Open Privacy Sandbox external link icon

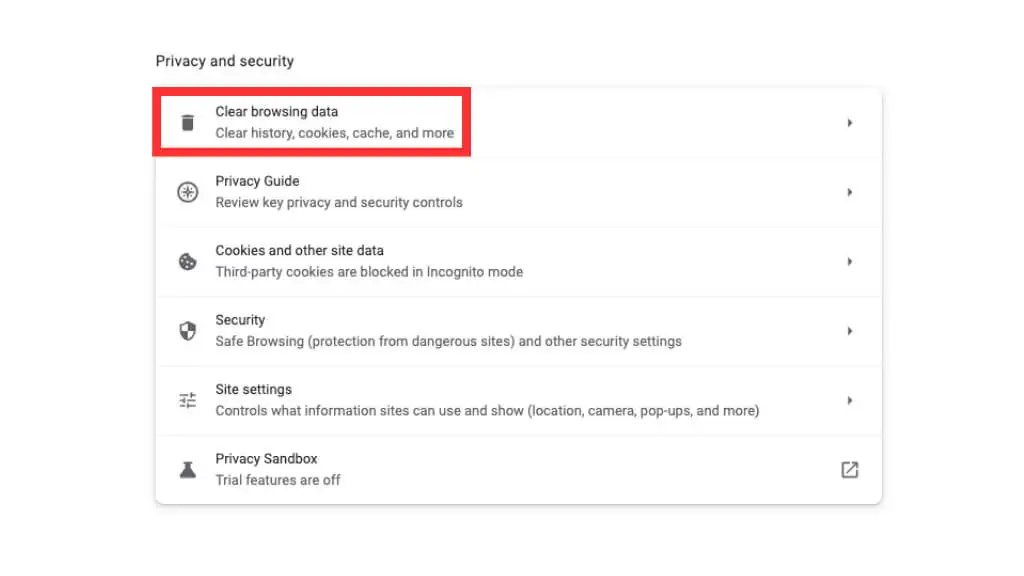[849, 470]
